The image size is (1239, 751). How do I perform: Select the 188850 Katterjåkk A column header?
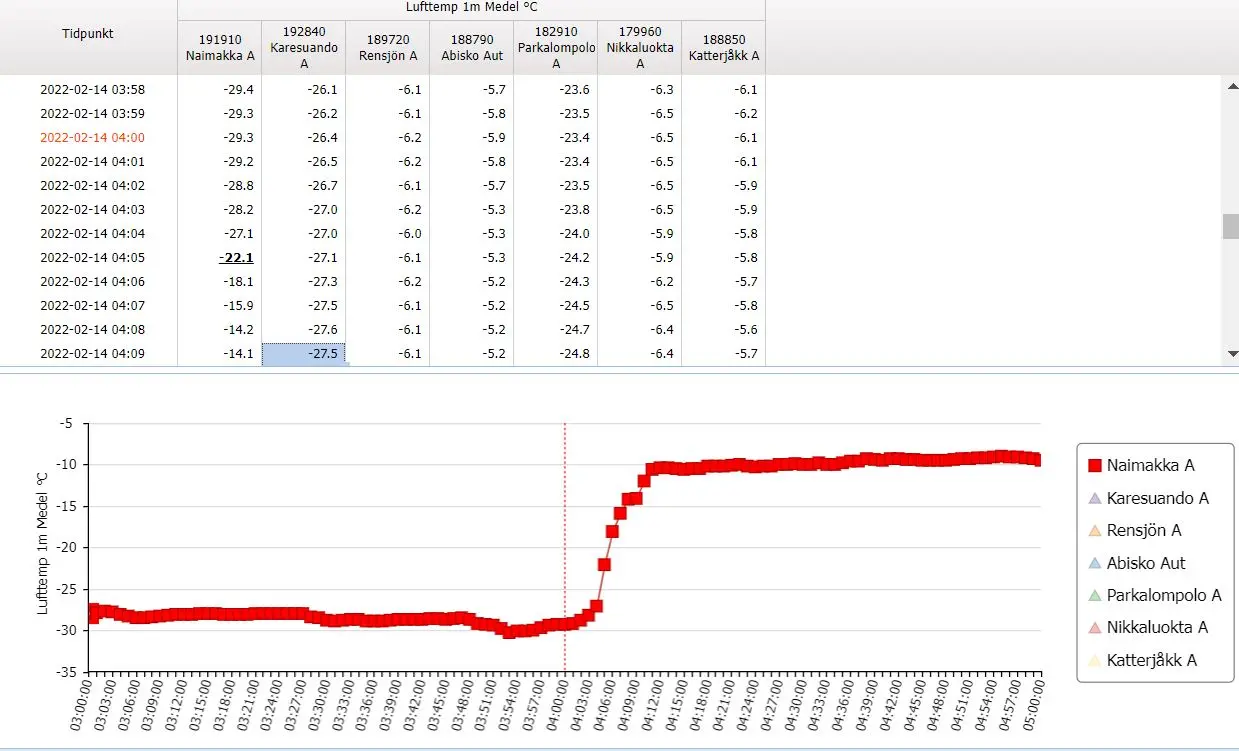[x=724, y=48]
